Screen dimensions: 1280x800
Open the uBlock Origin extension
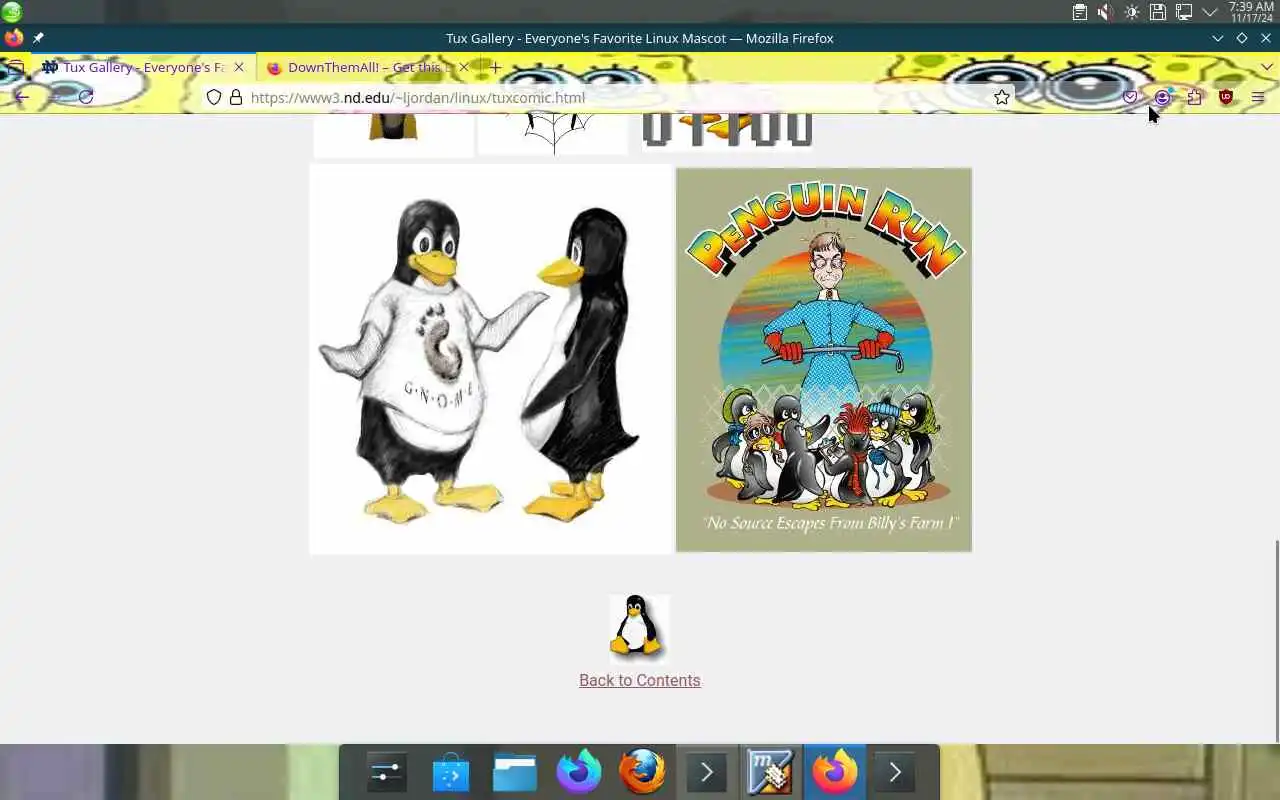point(1226,97)
